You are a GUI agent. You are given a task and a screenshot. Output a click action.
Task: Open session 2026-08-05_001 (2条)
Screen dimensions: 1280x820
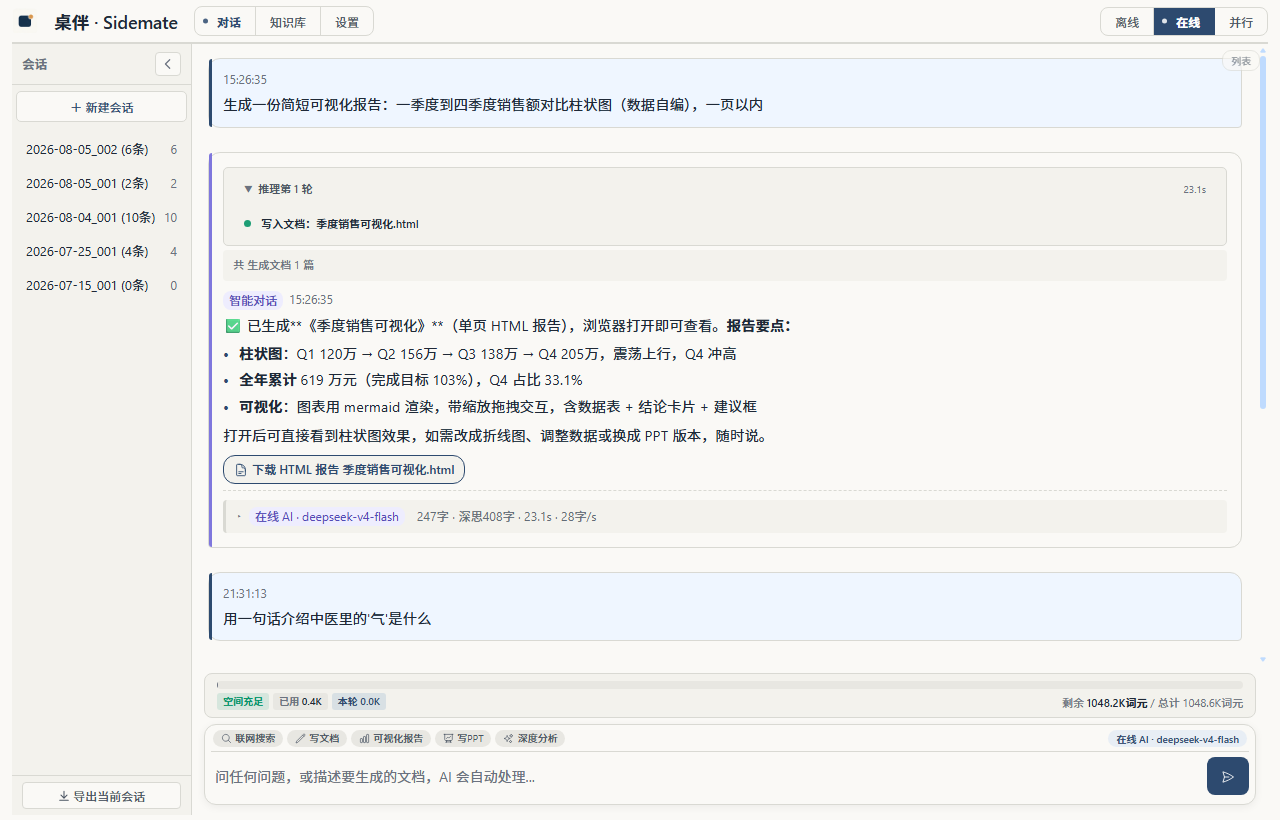pos(101,184)
